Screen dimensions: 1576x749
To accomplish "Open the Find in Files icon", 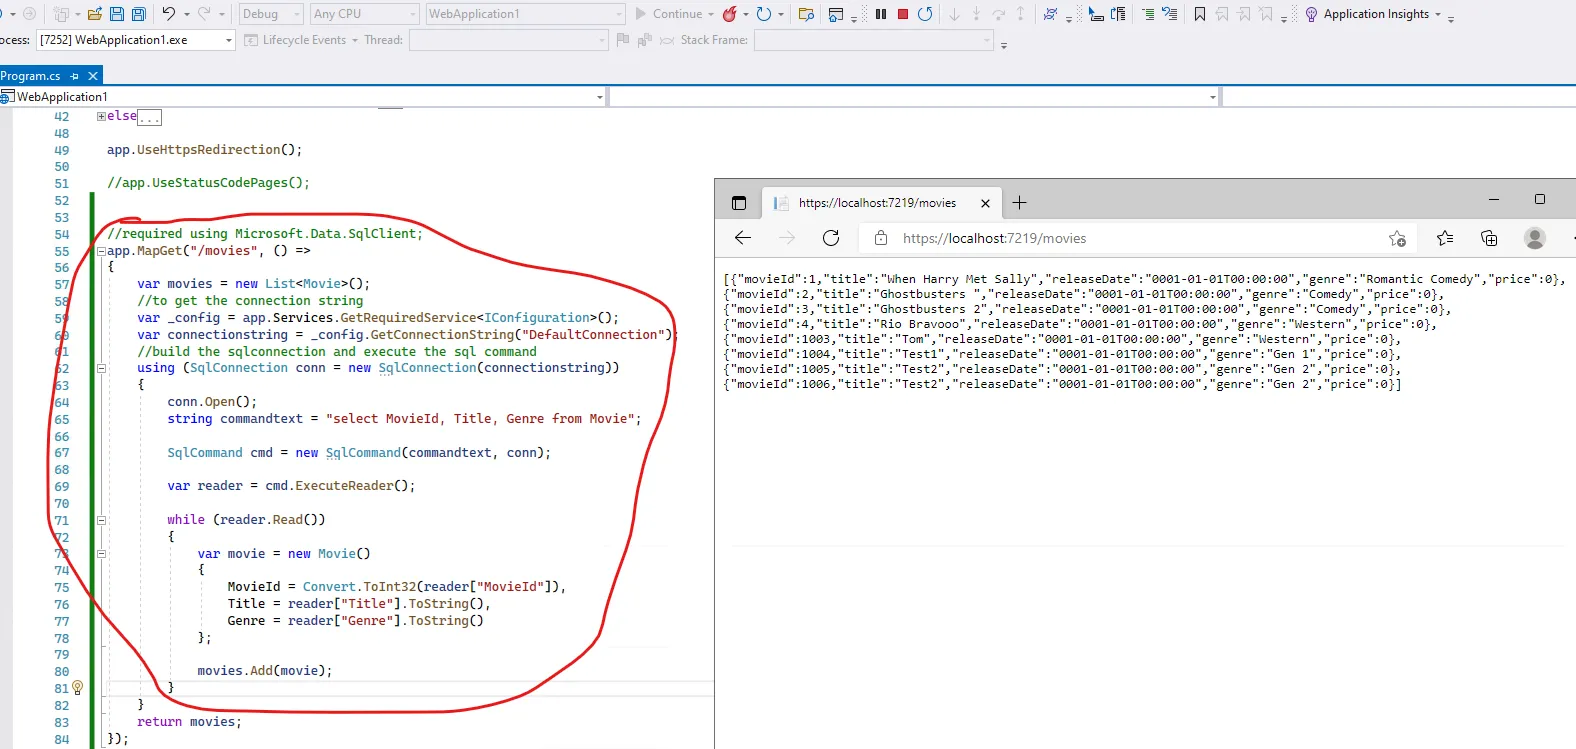I will click(x=806, y=14).
